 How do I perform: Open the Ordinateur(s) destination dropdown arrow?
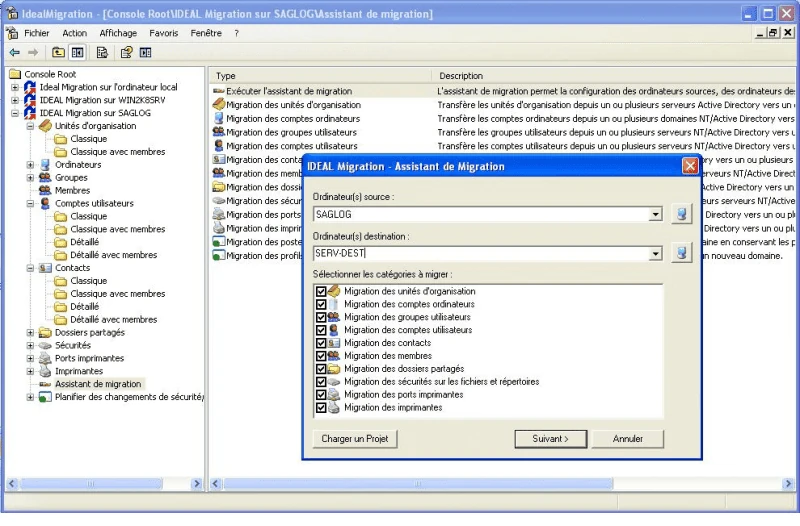click(x=656, y=254)
